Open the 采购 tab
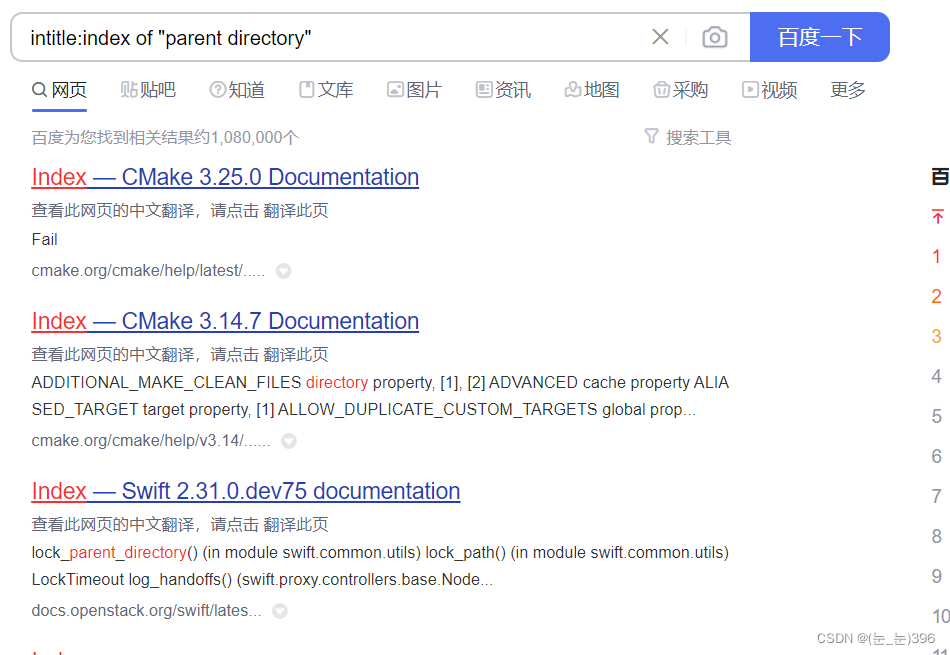Viewport: 950px width, 655px height. click(x=680, y=90)
